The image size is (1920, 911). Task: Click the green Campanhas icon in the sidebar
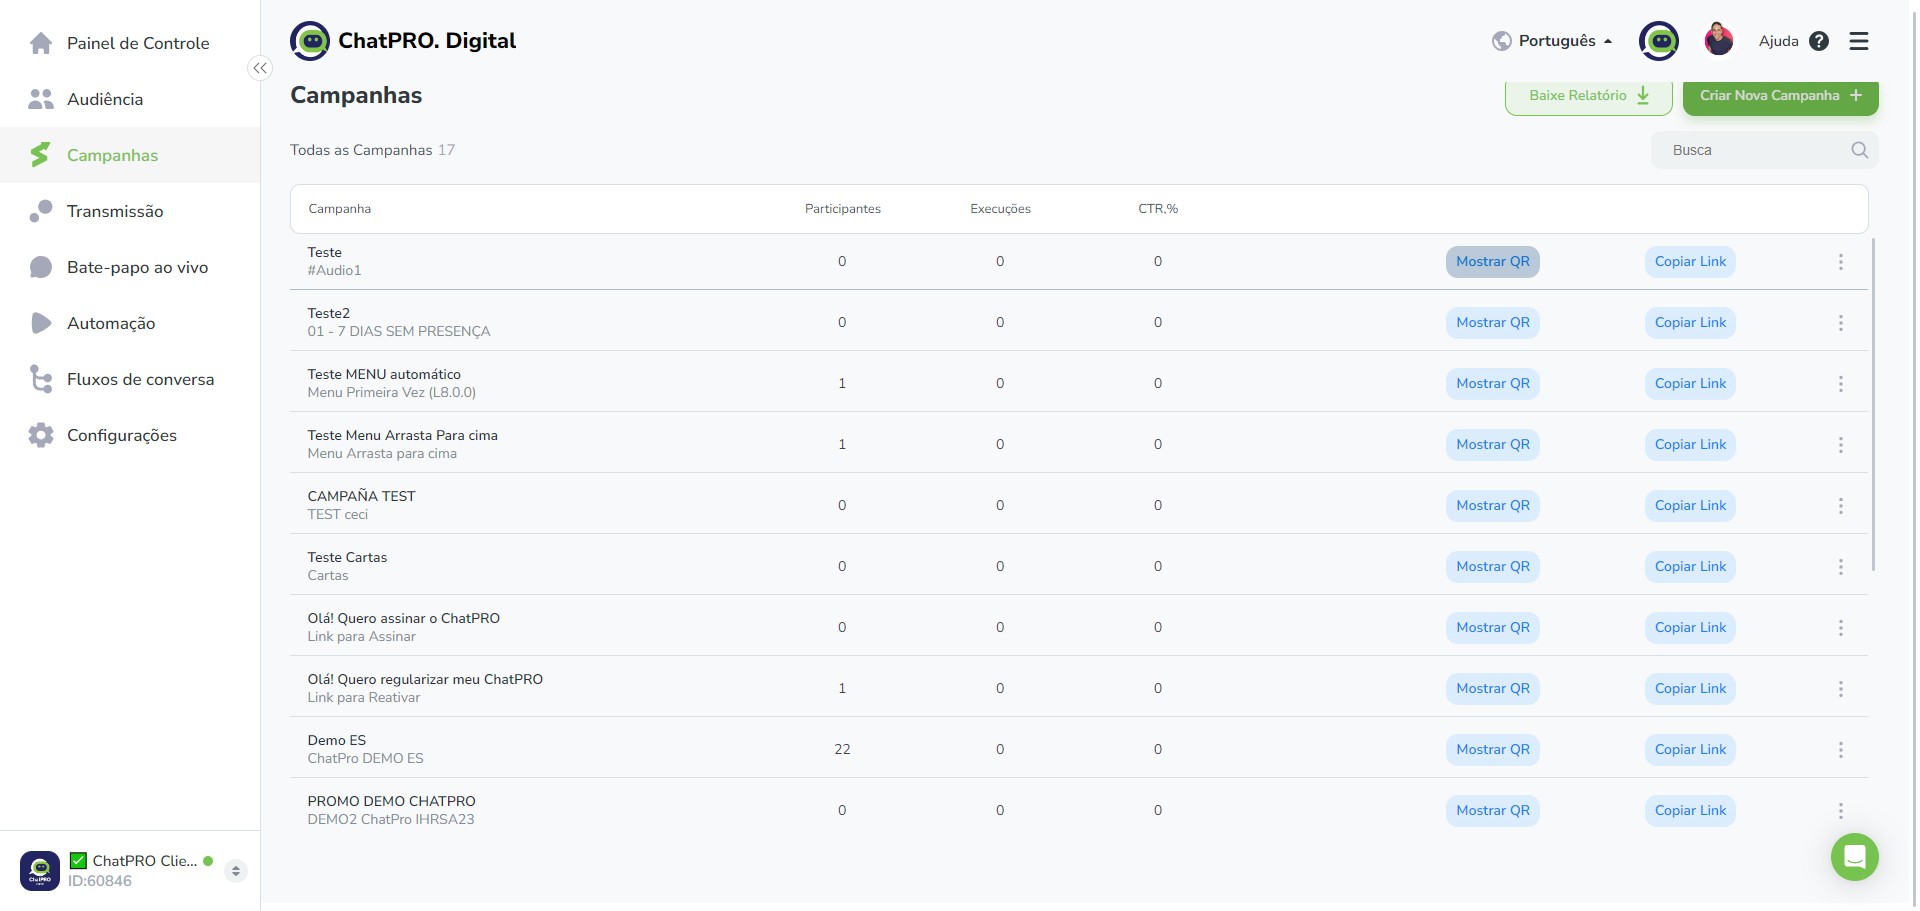coord(40,155)
